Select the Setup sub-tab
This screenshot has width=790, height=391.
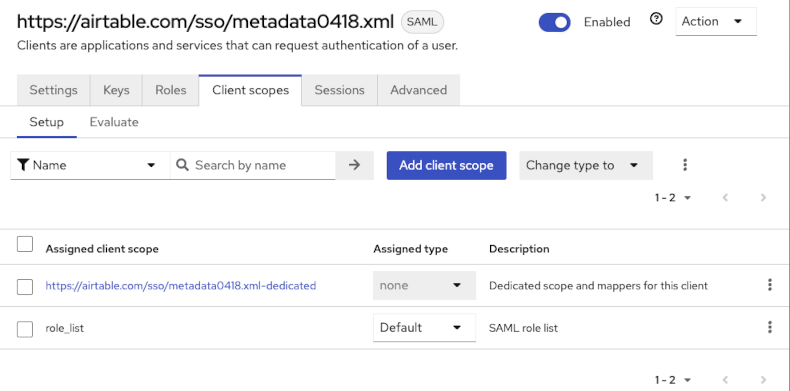tap(46, 122)
